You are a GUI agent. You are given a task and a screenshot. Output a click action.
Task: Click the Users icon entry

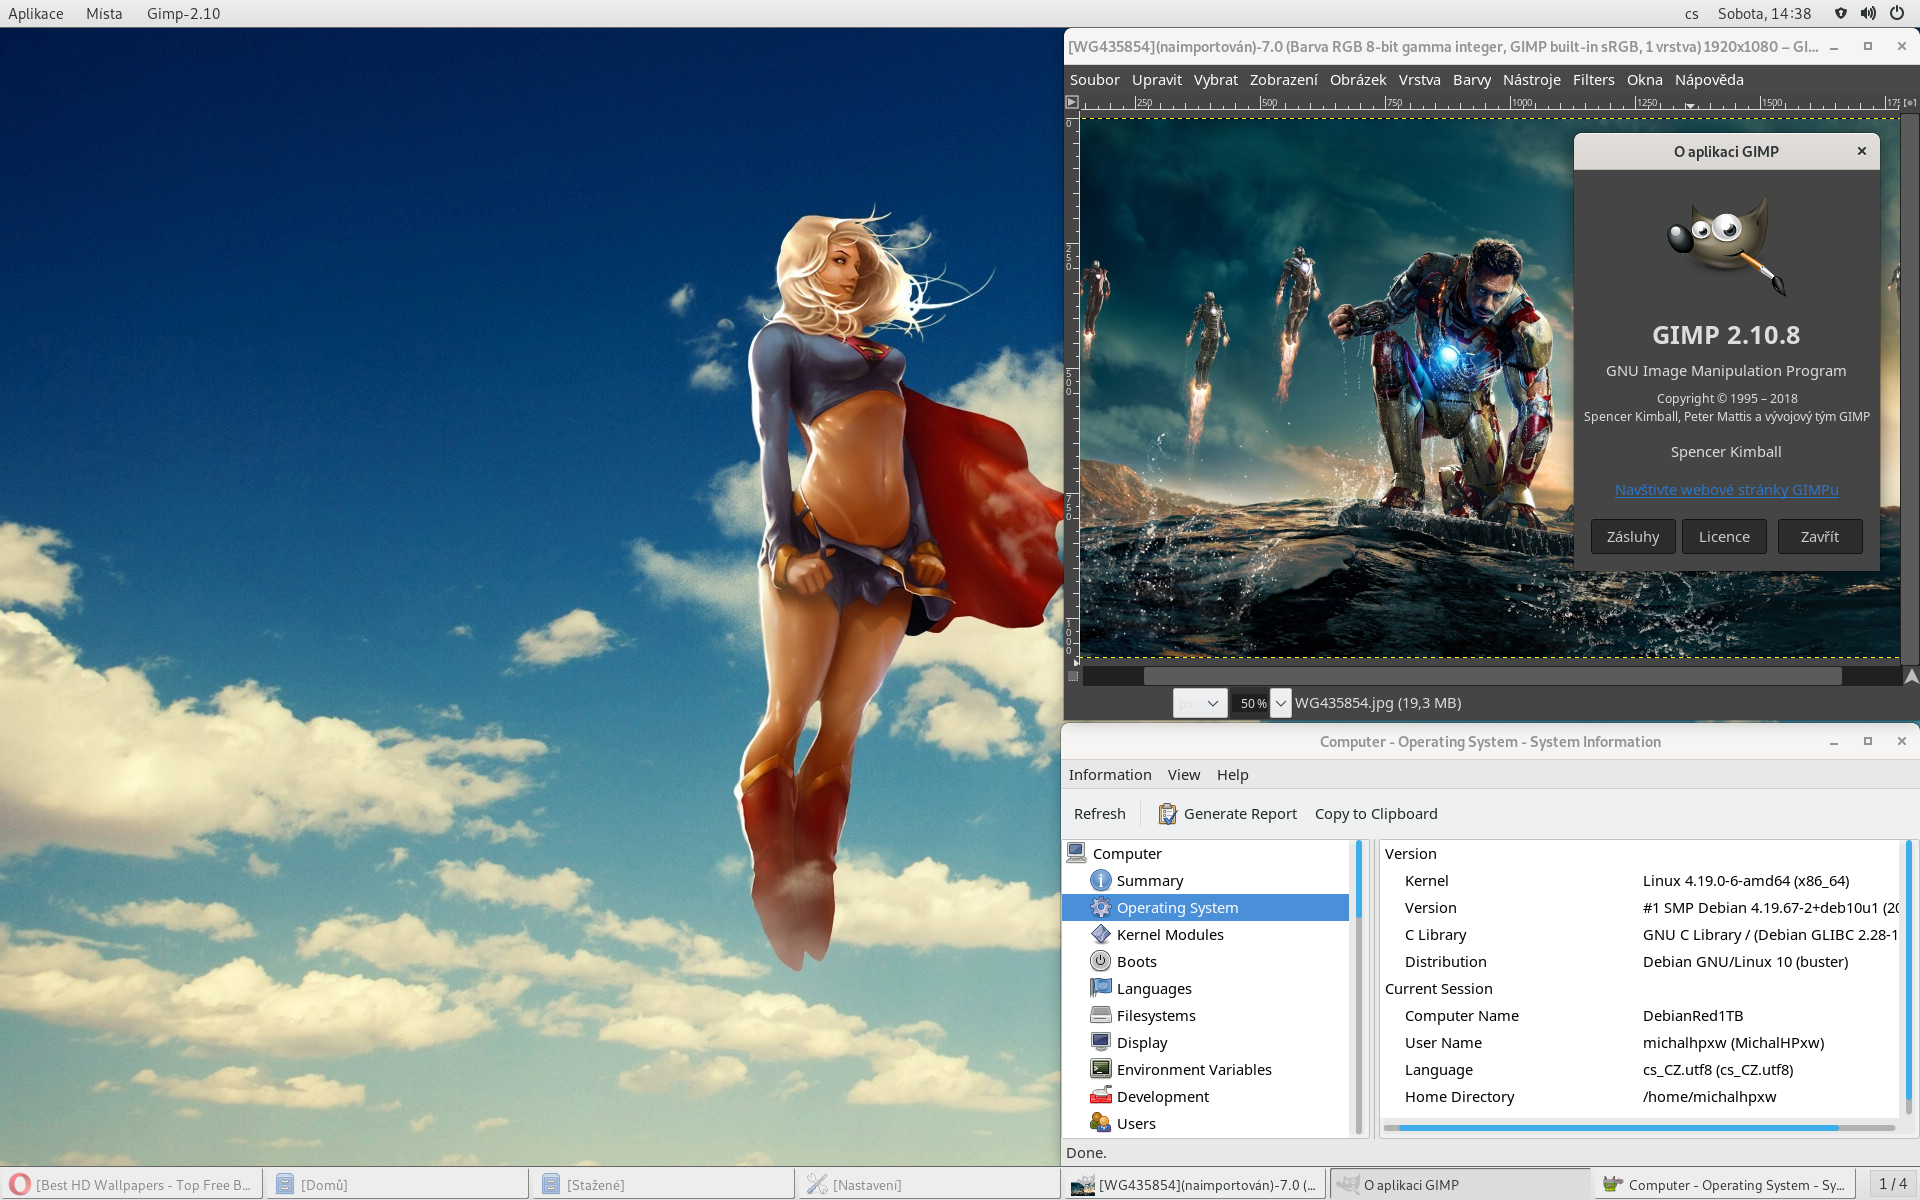click(x=1100, y=1123)
